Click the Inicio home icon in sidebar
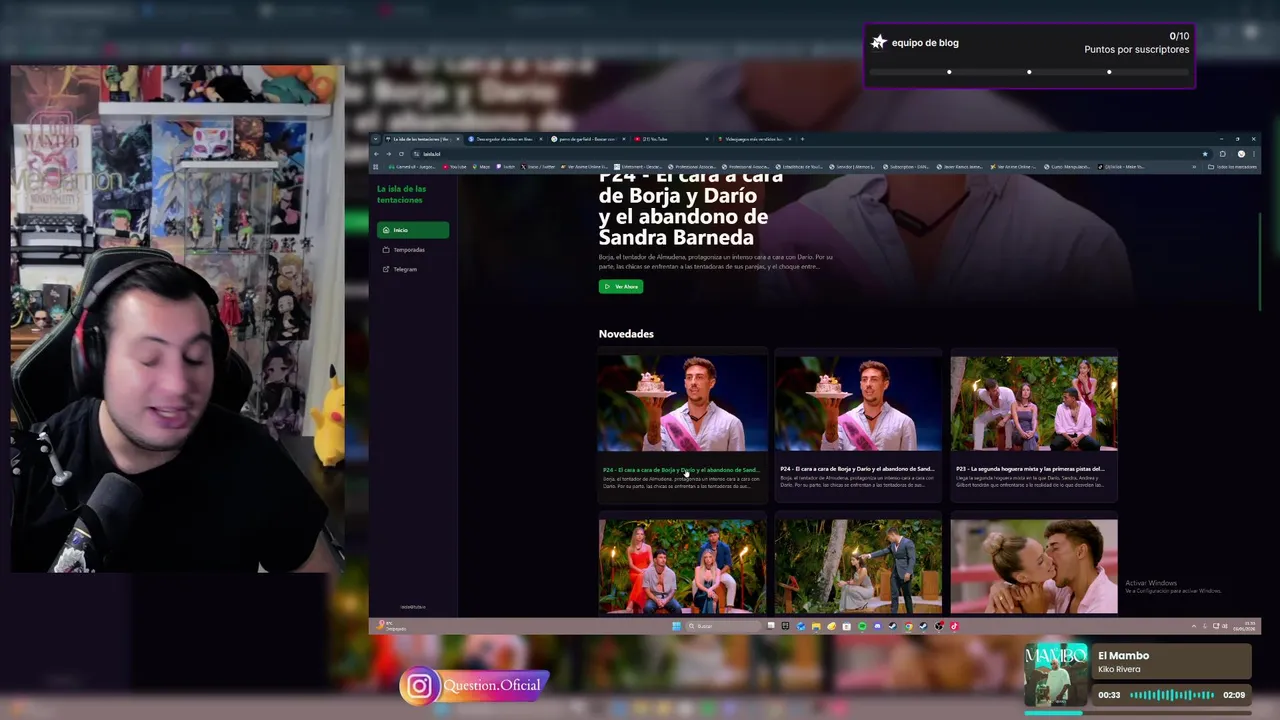 pyautogui.click(x=386, y=230)
